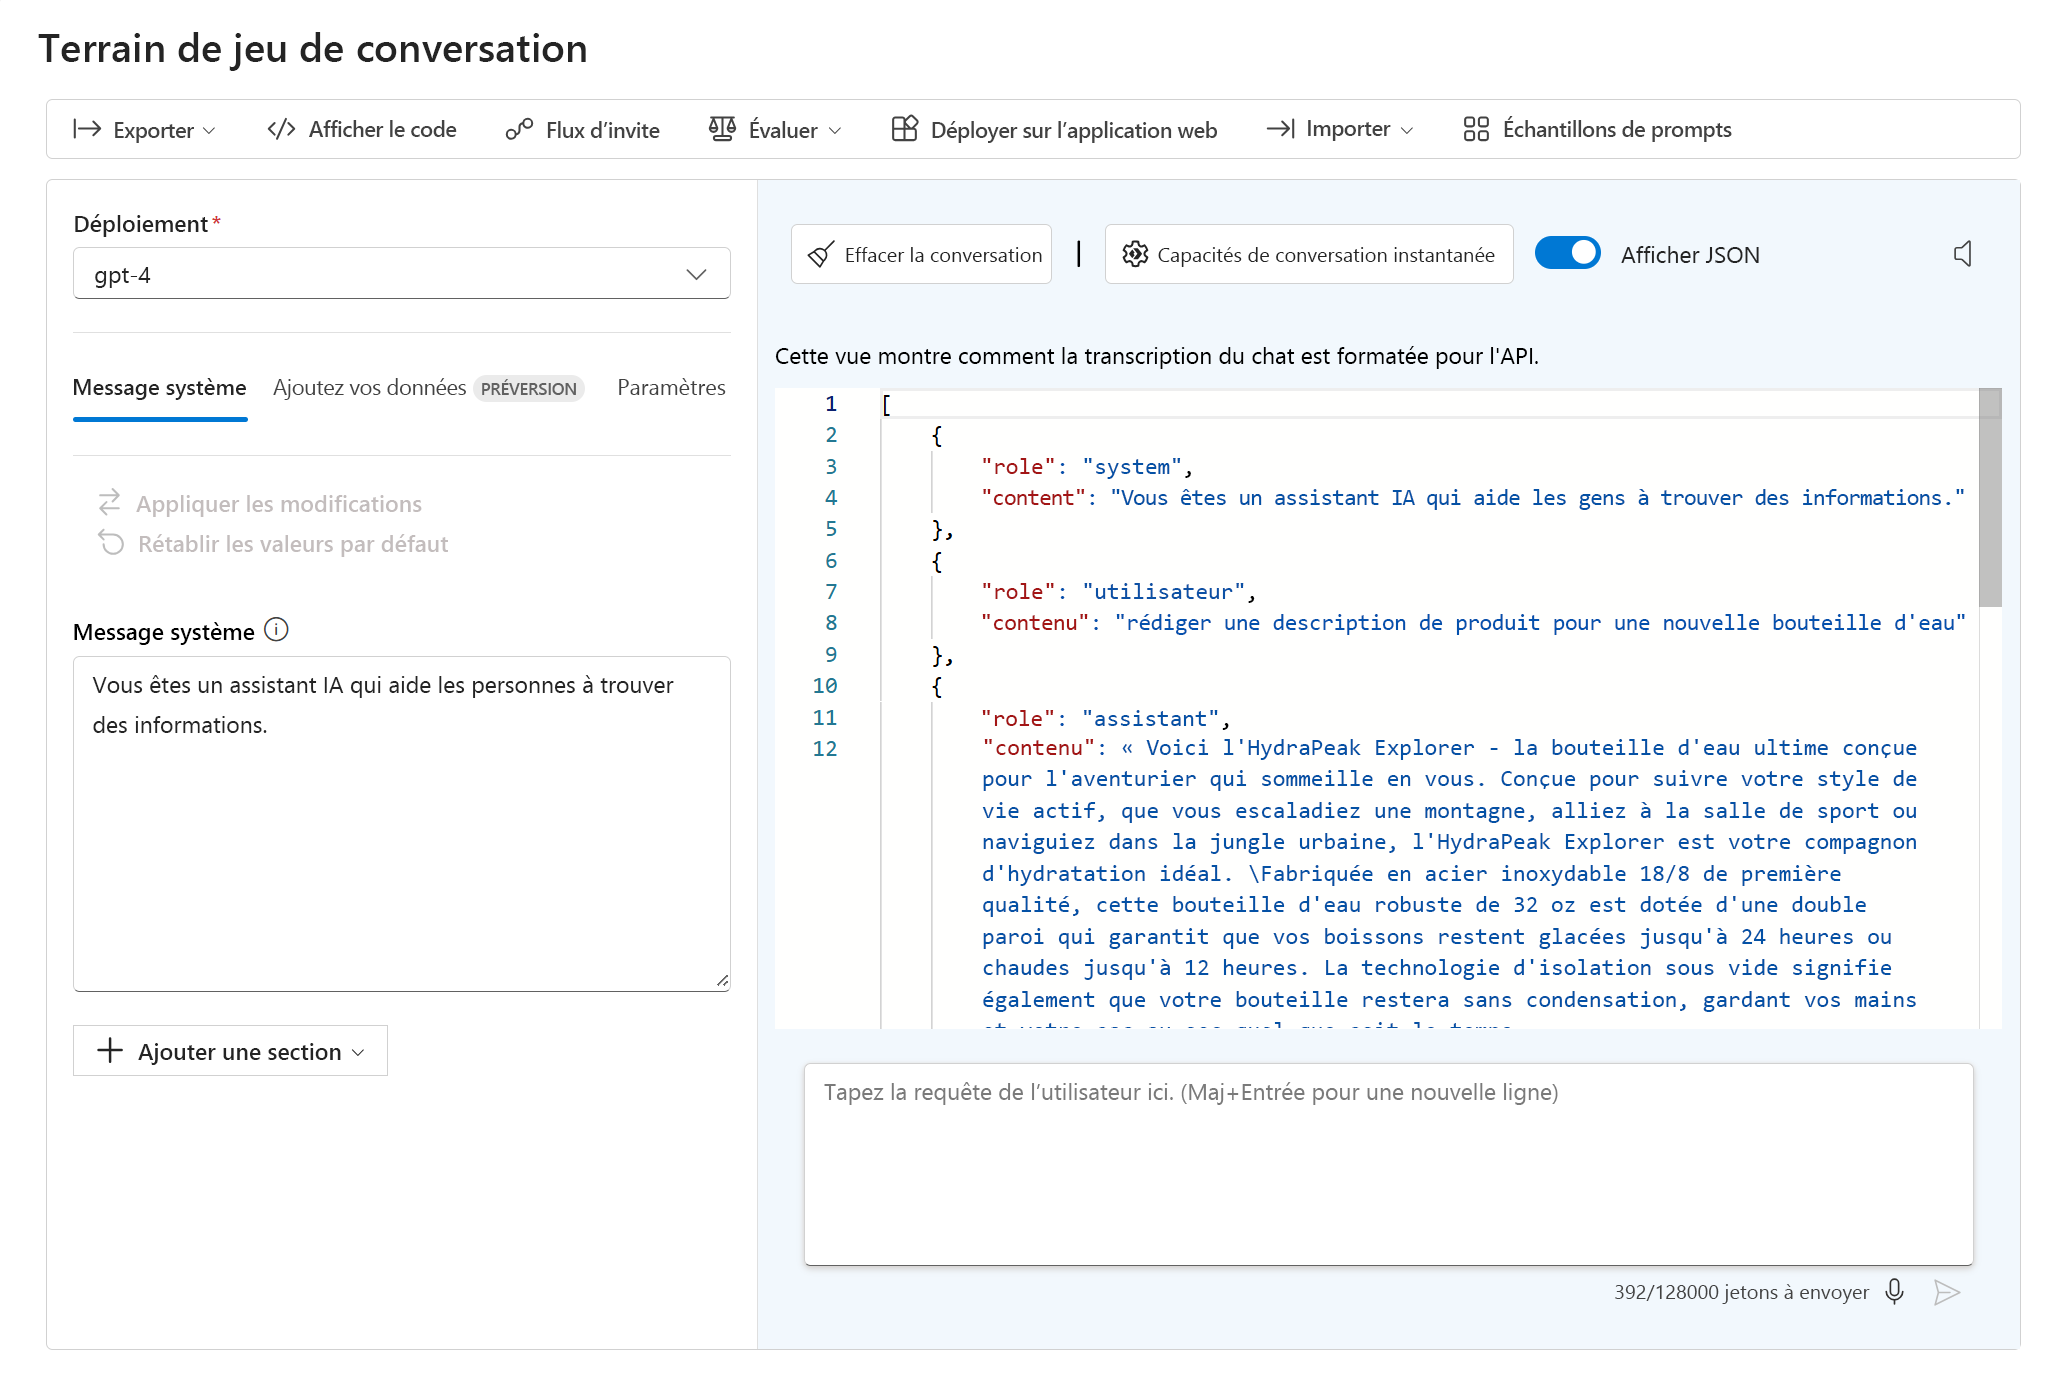Toggle the Afficher JSON switch off
Viewport: 2061px width, 1382px height.
point(1567,254)
